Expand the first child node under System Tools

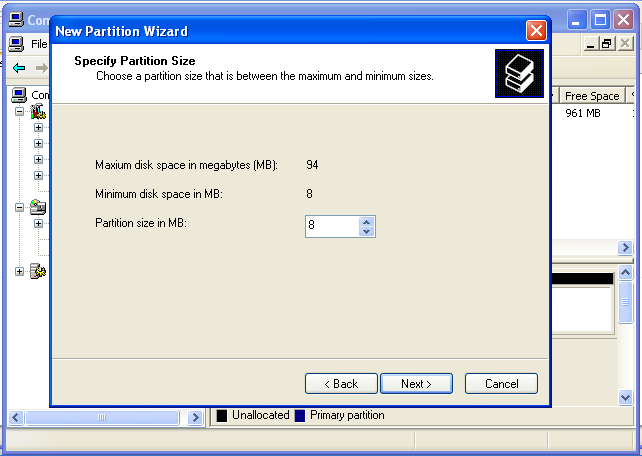point(38,127)
